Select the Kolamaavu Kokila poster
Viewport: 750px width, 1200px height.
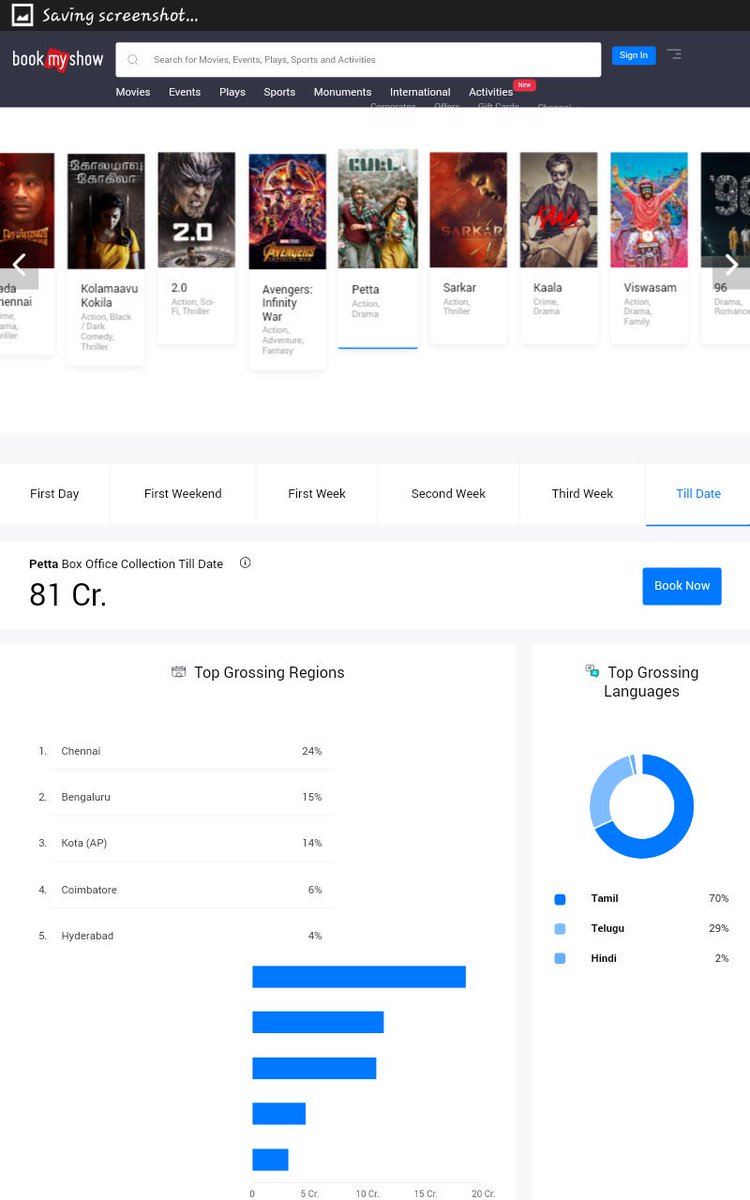(106, 211)
